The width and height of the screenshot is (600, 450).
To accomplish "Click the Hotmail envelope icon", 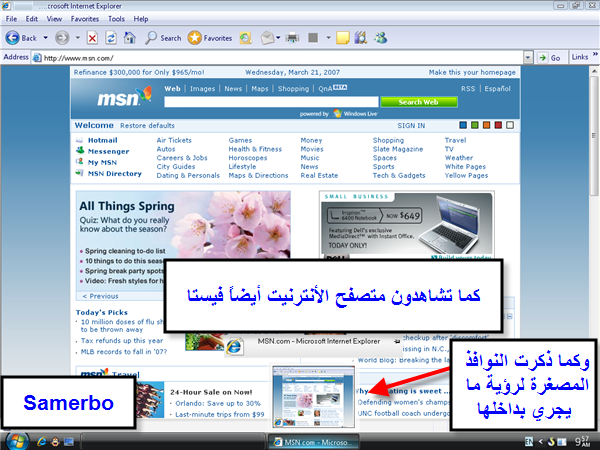I will coord(79,140).
